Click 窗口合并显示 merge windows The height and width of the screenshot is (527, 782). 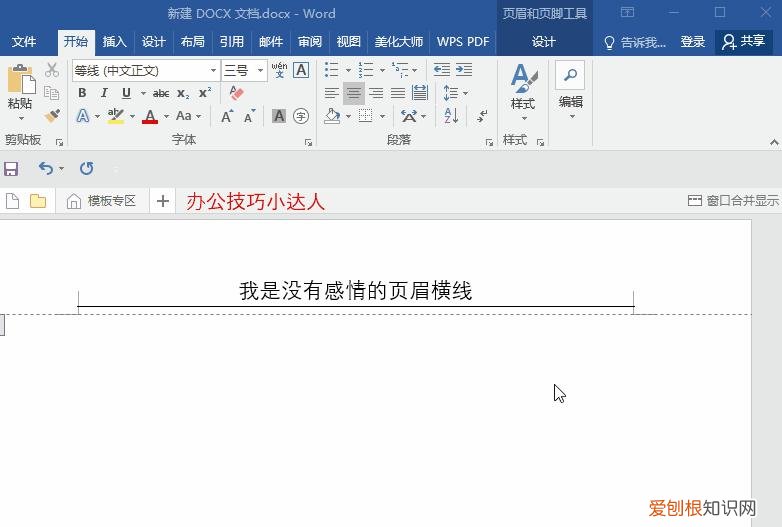[x=733, y=201]
